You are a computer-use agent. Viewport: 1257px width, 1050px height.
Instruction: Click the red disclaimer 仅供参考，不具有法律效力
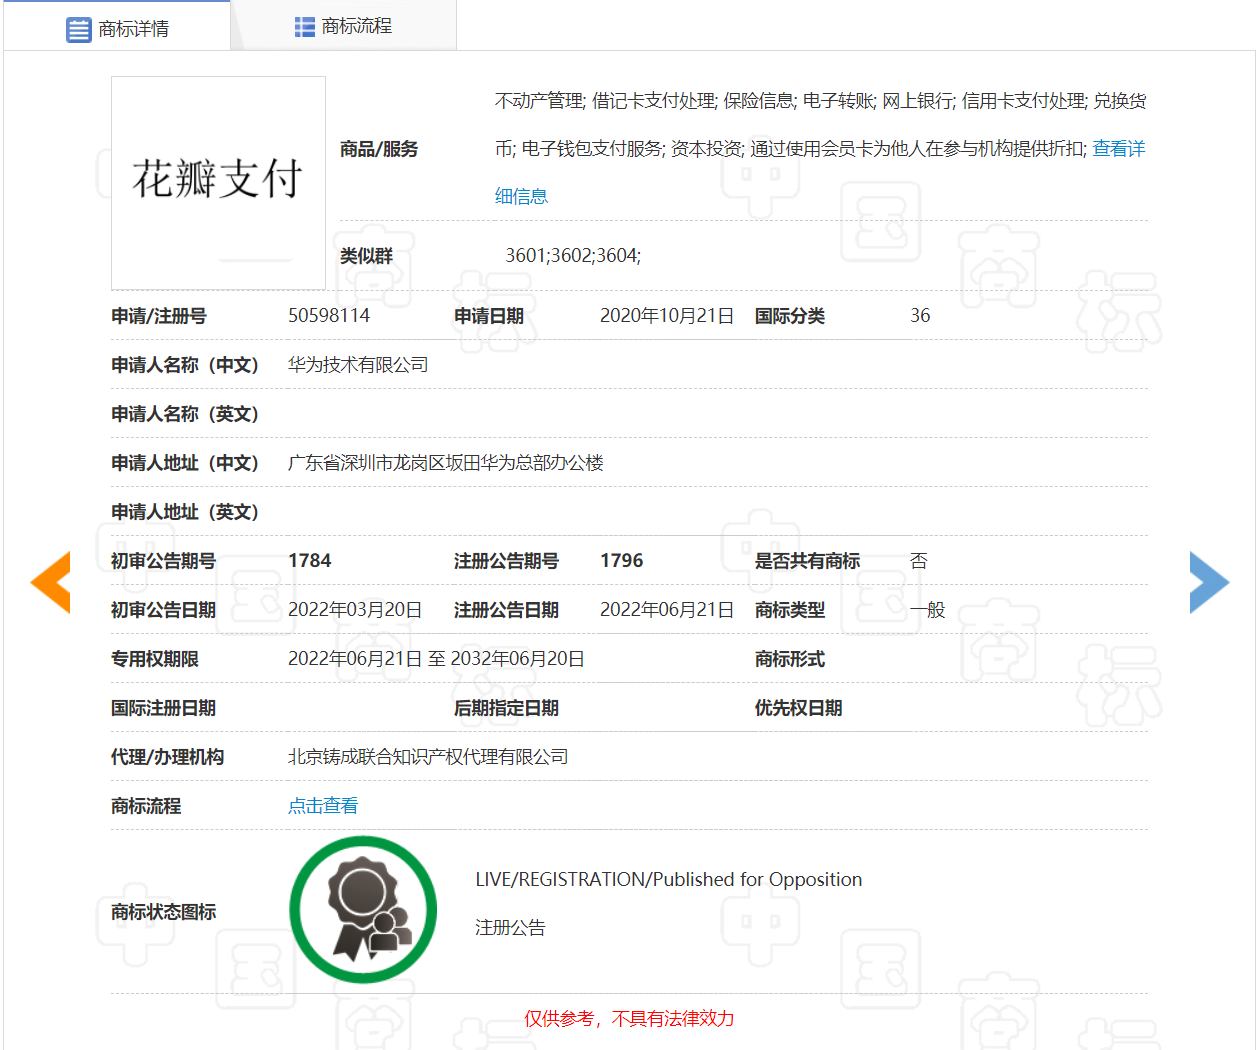point(629,1019)
